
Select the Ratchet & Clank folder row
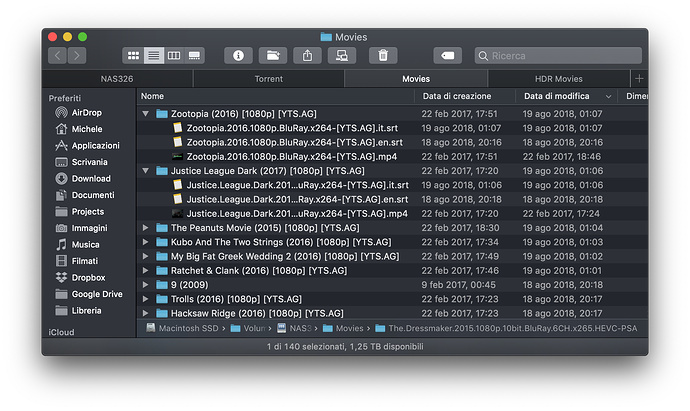pos(392,271)
